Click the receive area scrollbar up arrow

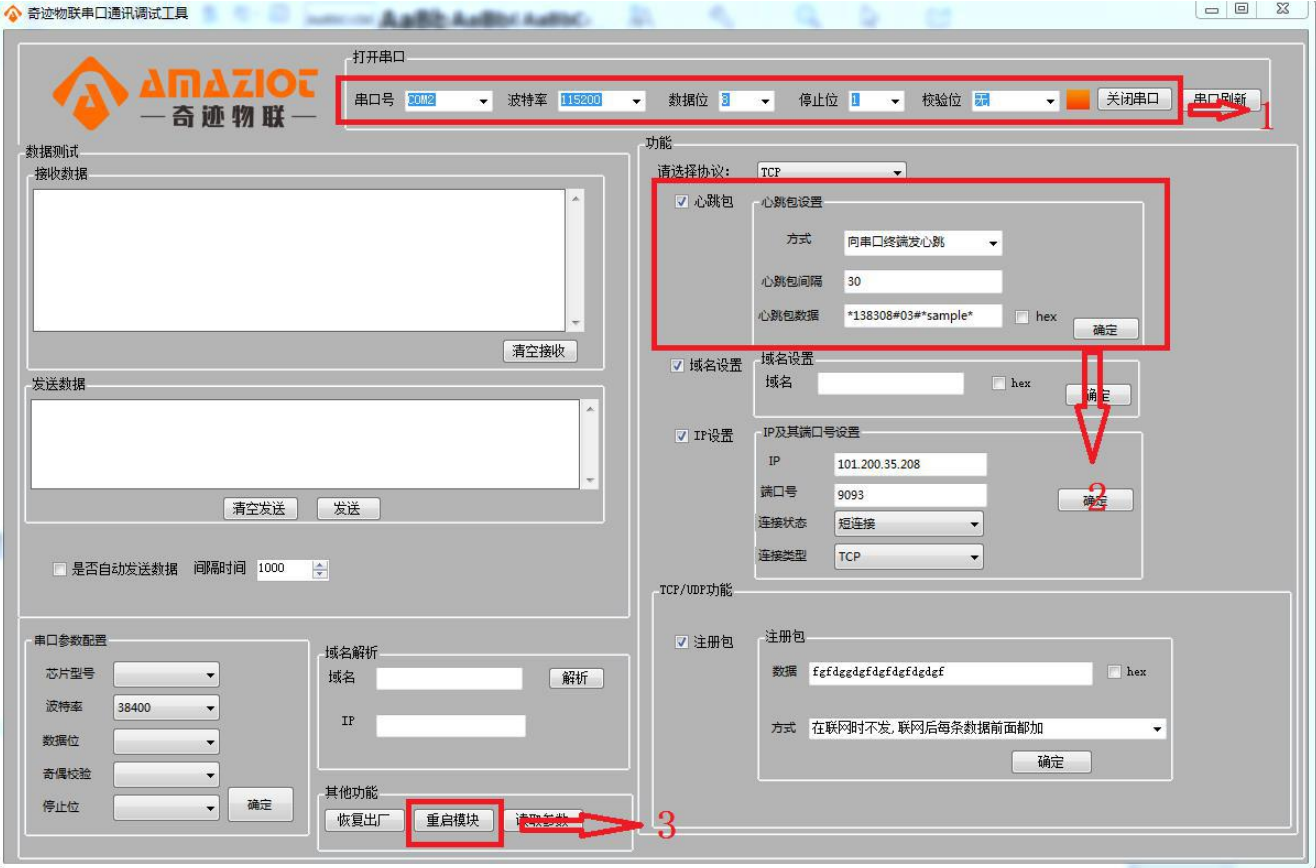575,198
